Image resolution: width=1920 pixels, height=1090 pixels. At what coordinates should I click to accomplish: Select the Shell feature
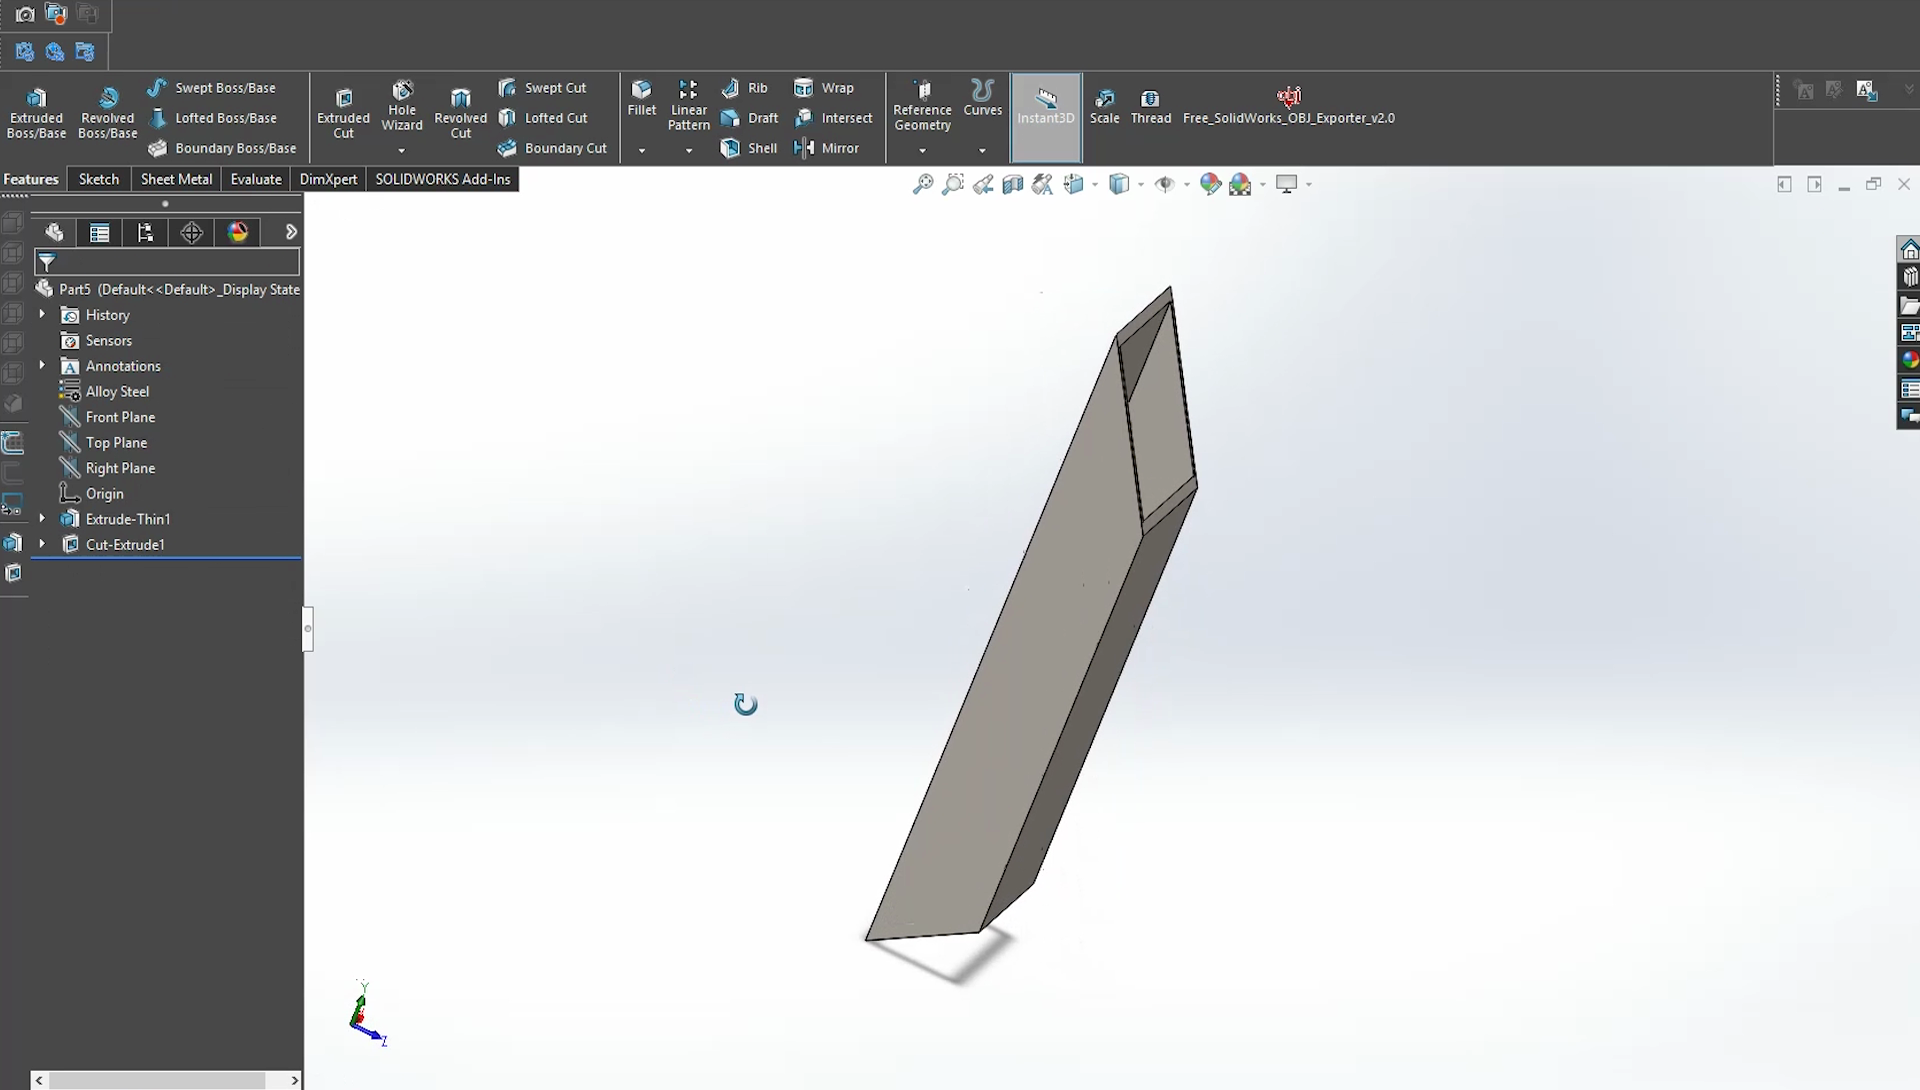(x=748, y=148)
